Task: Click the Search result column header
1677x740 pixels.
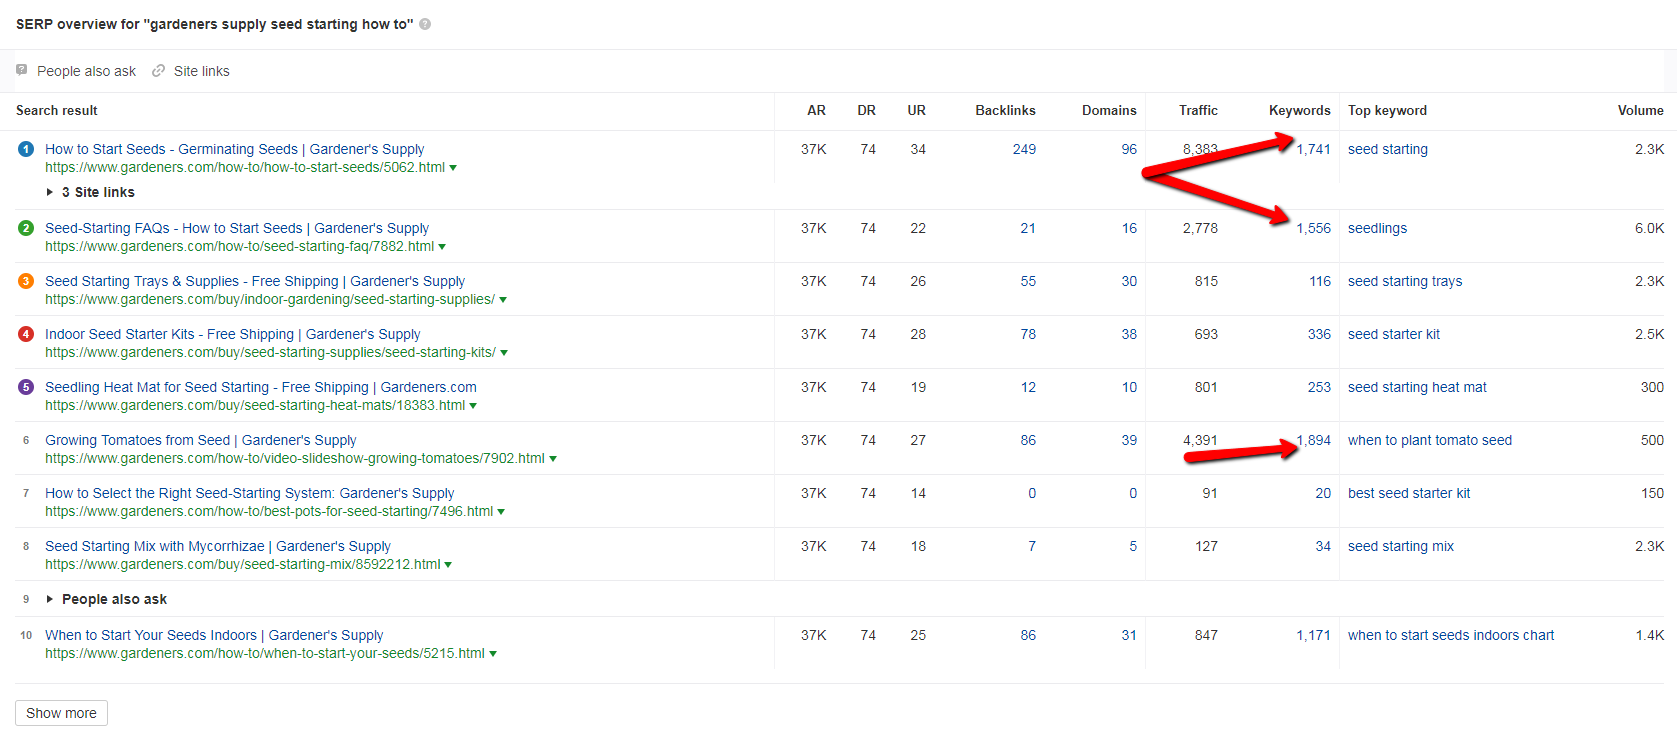Action: point(57,110)
